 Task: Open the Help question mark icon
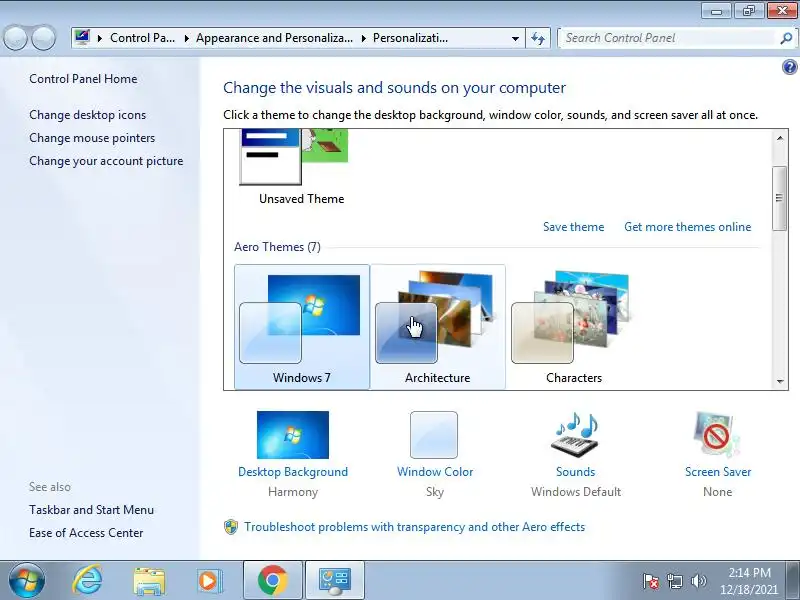click(789, 67)
